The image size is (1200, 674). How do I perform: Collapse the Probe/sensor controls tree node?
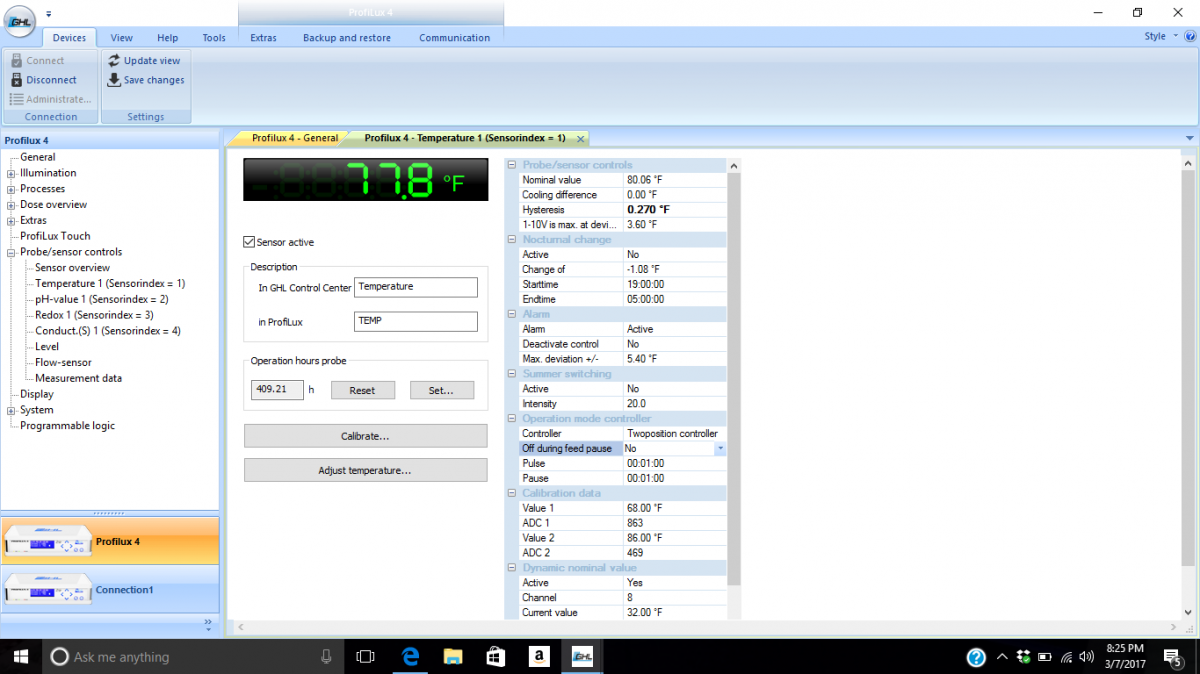(11, 252)
